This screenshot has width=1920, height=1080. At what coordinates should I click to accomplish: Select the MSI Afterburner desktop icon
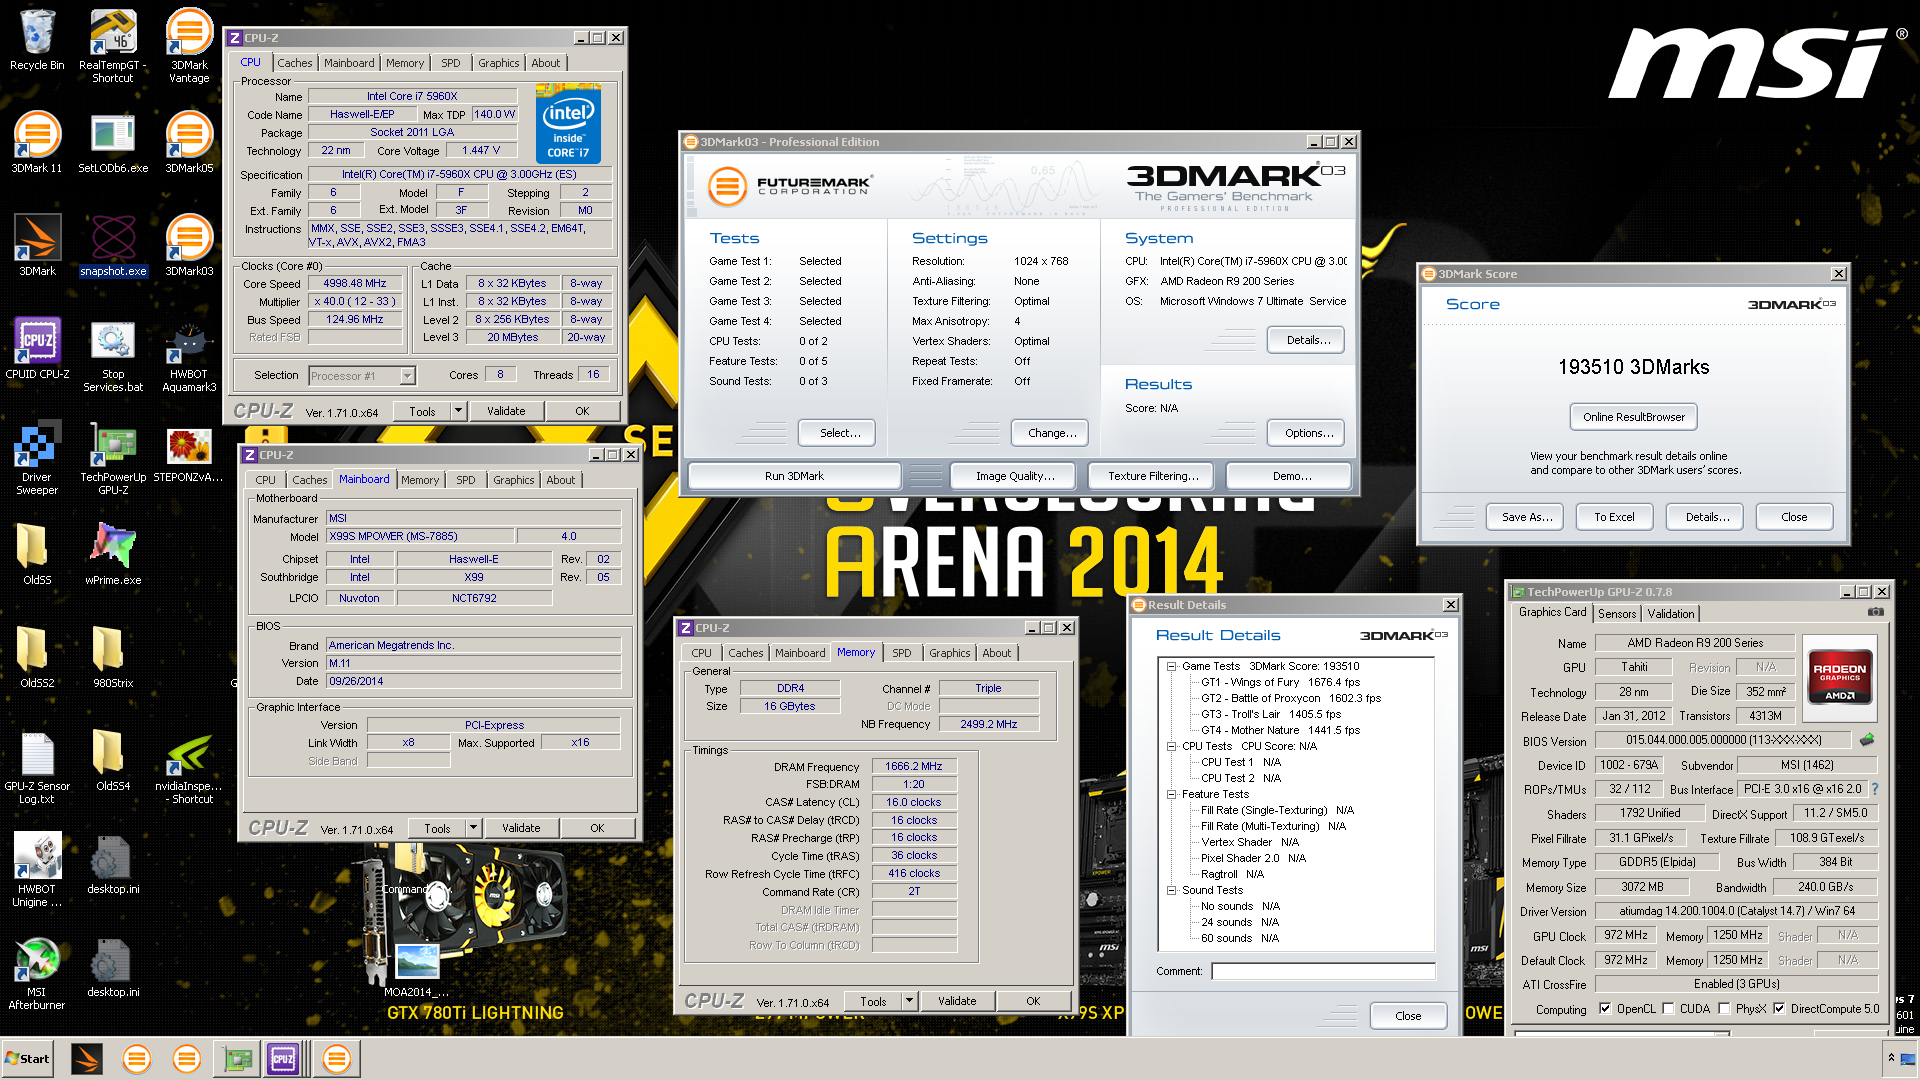(x=37, y=973)
